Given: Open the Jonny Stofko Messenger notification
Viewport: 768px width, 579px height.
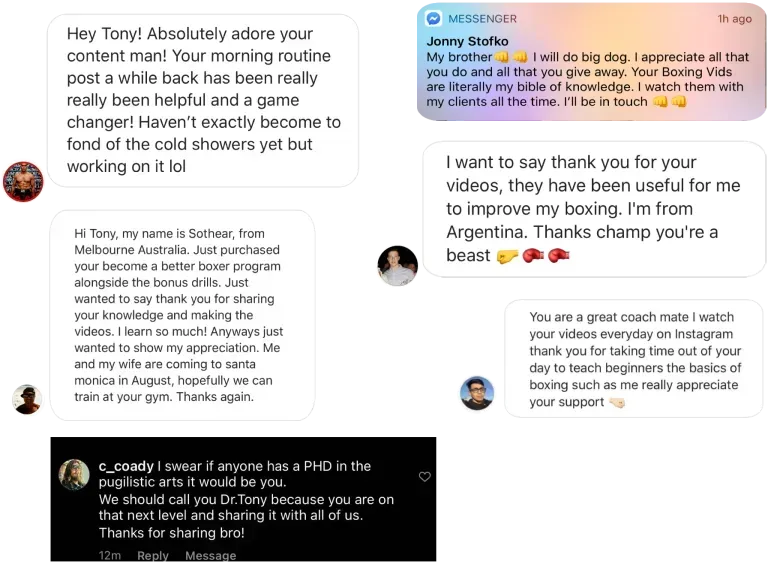Looking at the screenshot, I should point(592,62).
